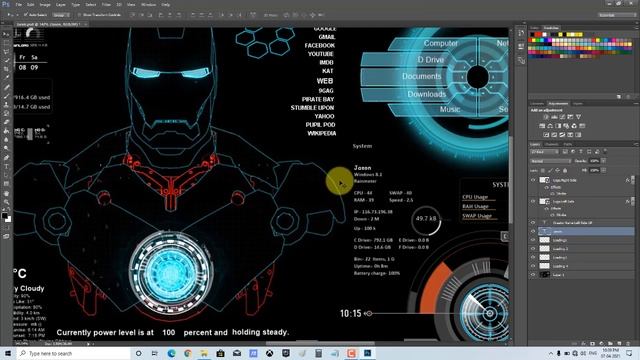Open the Fill slider arrow
The height and width of the screenshot is (360, 640).
(603, 170)
